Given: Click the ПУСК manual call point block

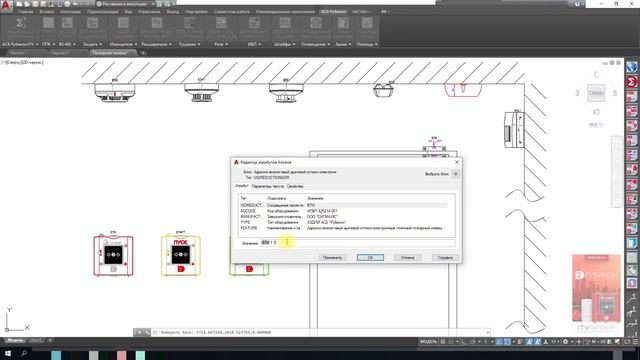Looking at the screenshot, I should pyautogui.click(x=180, y=255).
